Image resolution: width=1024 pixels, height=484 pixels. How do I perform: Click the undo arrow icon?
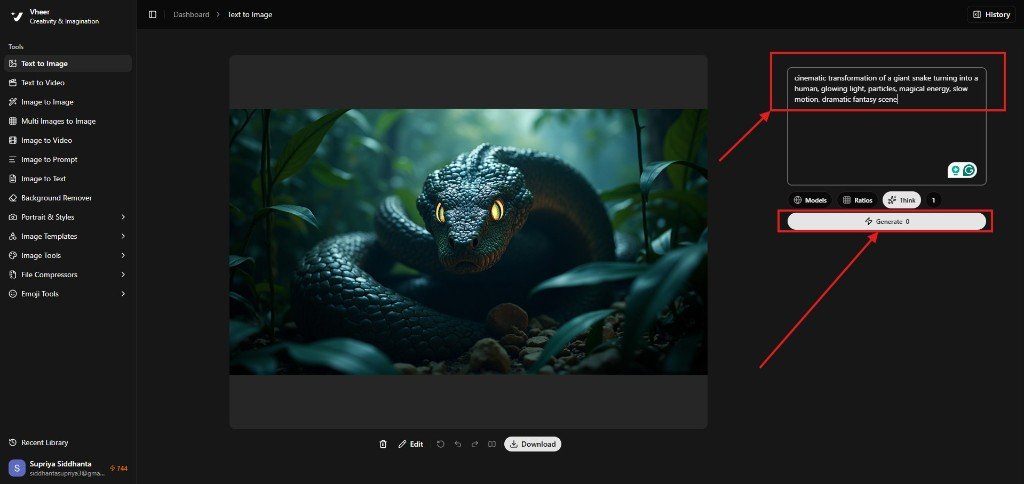pos(458,444)
